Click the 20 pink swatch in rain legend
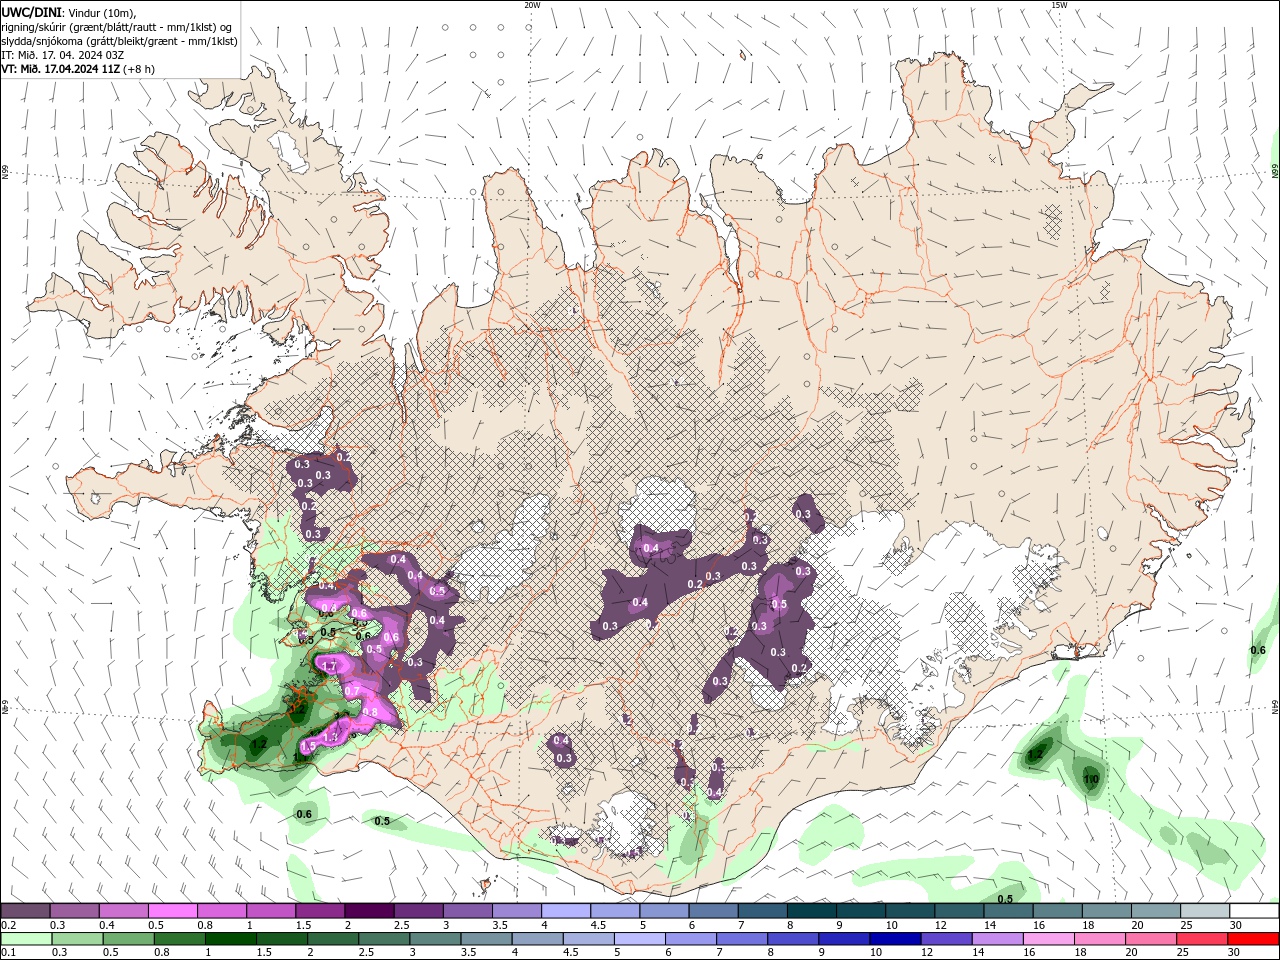 point(1150,939)
